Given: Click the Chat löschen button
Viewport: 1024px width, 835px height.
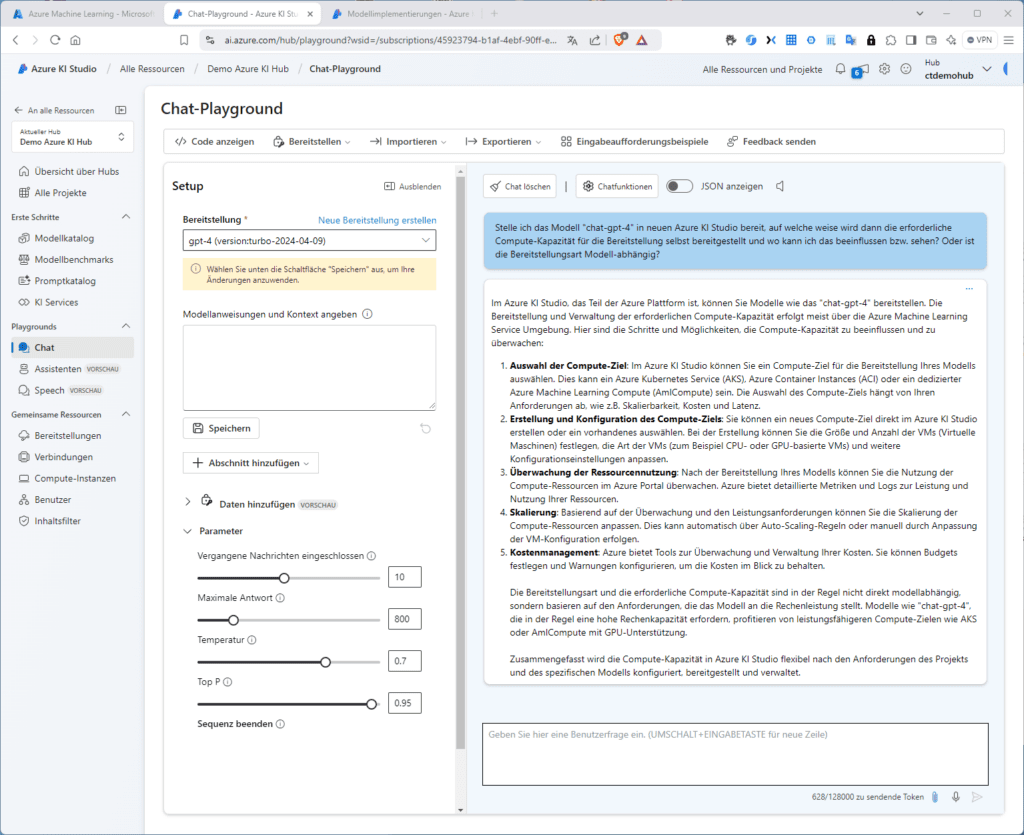Looking at the screenshot, I should point(520,186).
